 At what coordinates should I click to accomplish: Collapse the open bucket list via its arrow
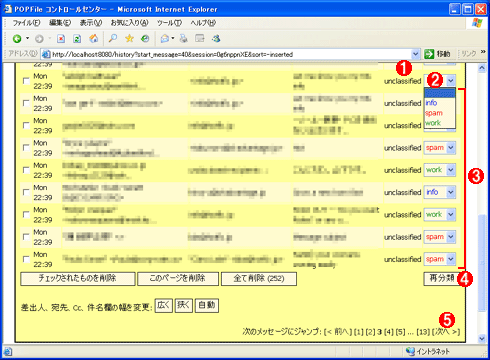pyautogui.click(x=451, y=81)
